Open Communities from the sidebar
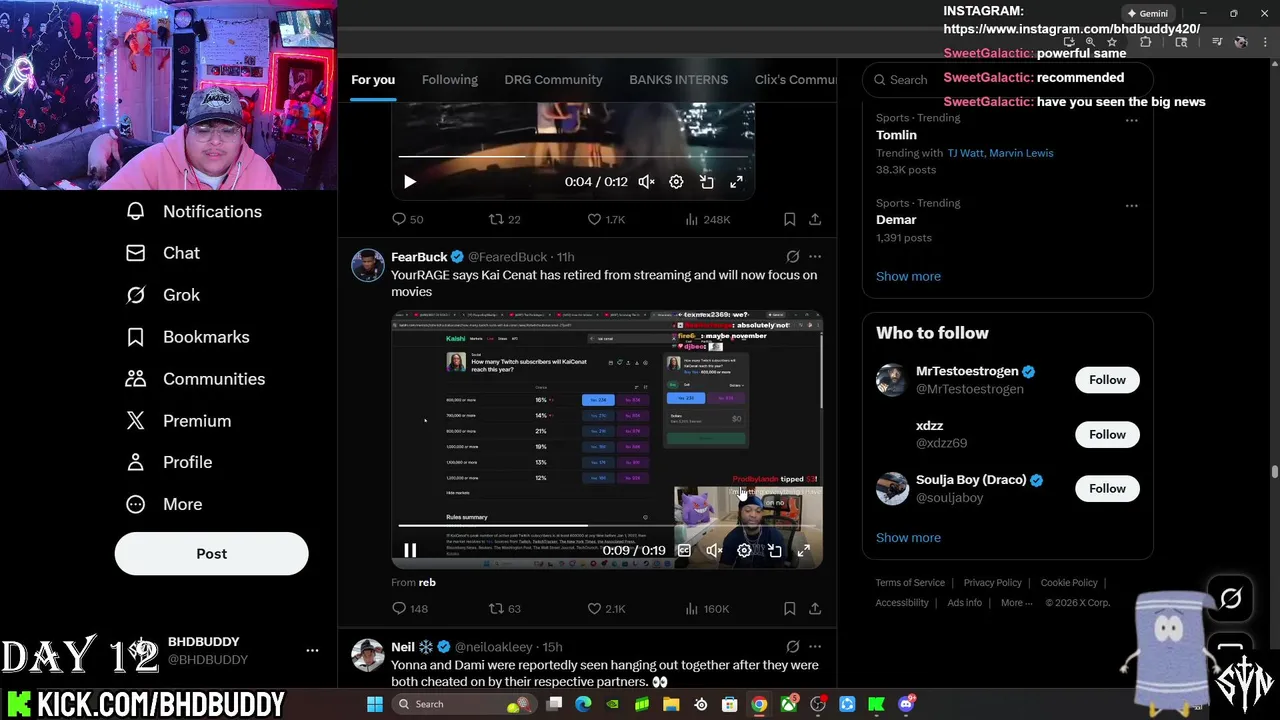 pyautogui.click(x=195, y=379)
